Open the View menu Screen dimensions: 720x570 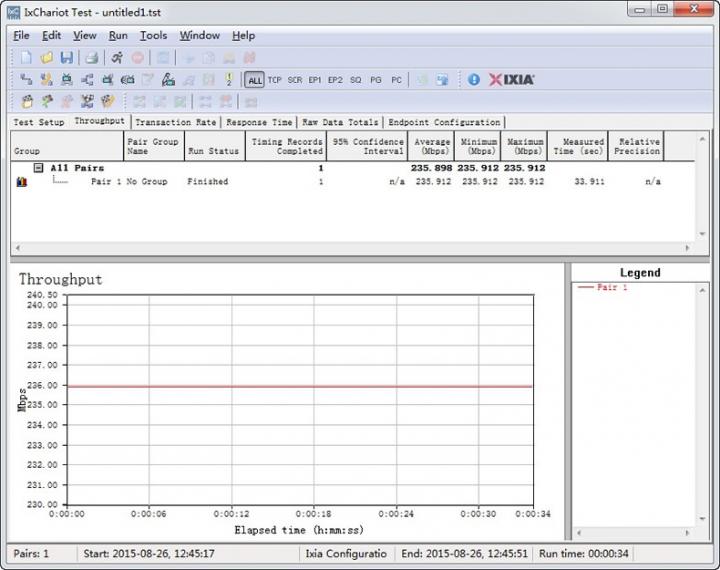tap(84, 35)
